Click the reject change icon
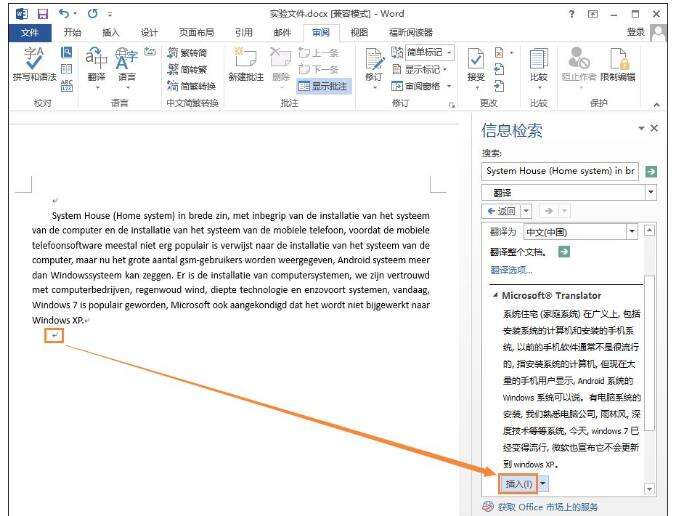The image size is (682, 516). tap(499, 53)
